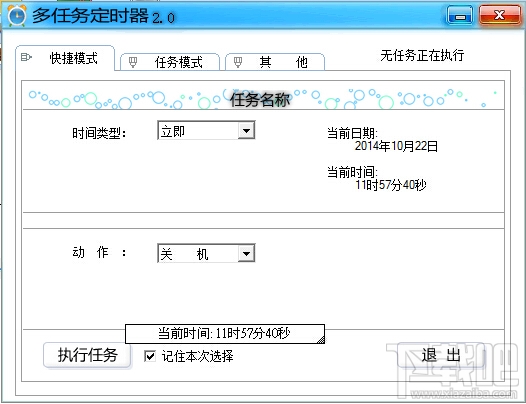Click the 无任务正在执行 status text
Screen dimensions: 526x404
pyautogui.click(x=422, y=55)
